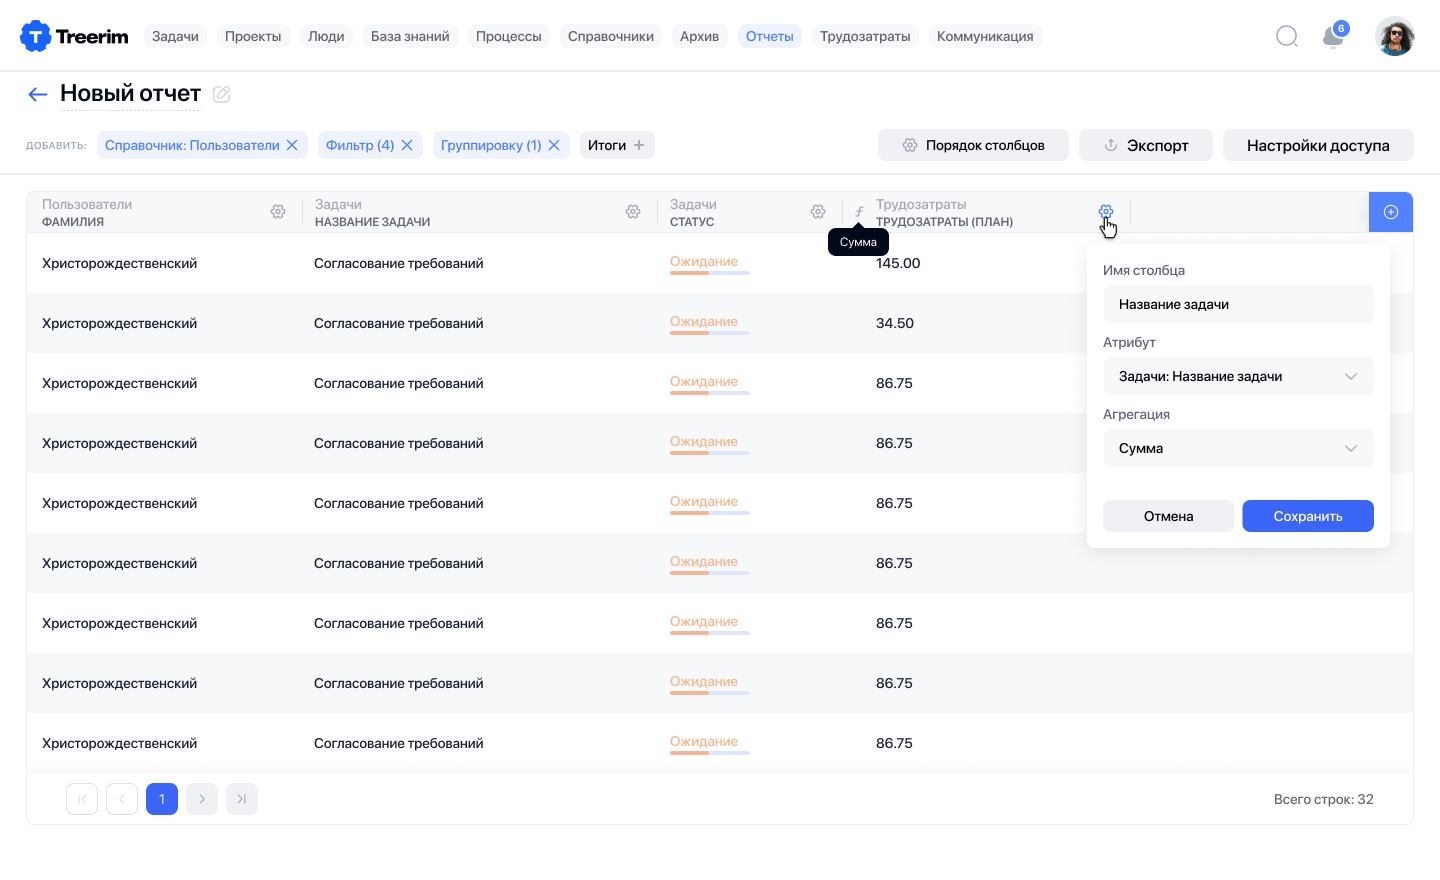Remove the Справочник: Пользователи chip
Image resolution: width=1440 pixels, height=880 pixels.
coord(292,145)
